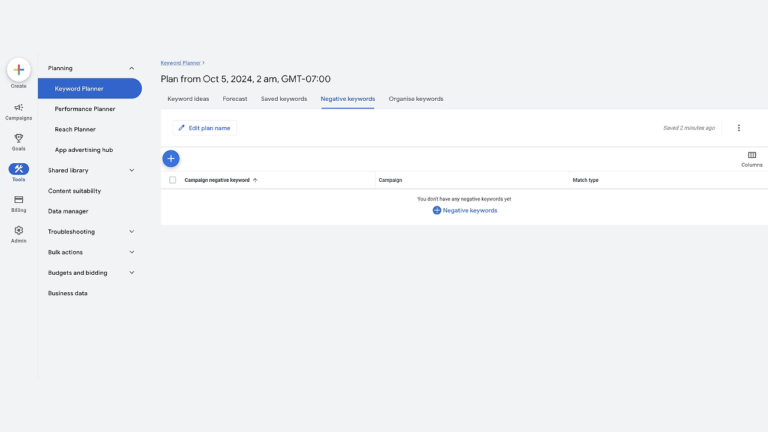Open Content suitability
Screen dimensions: 768x432
(x=74, y=191)
